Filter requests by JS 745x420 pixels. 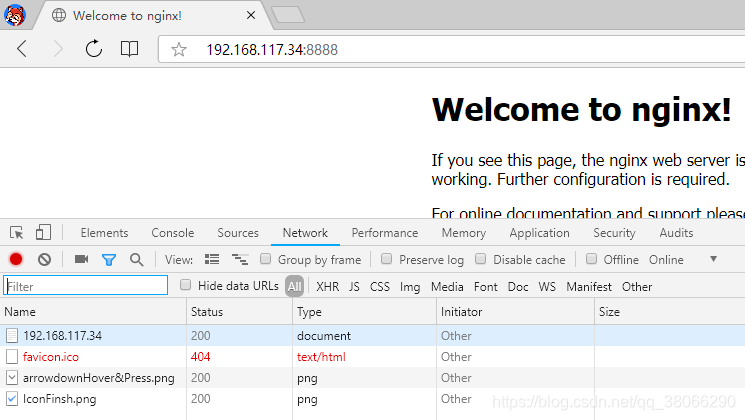click(x=354, y=286)
